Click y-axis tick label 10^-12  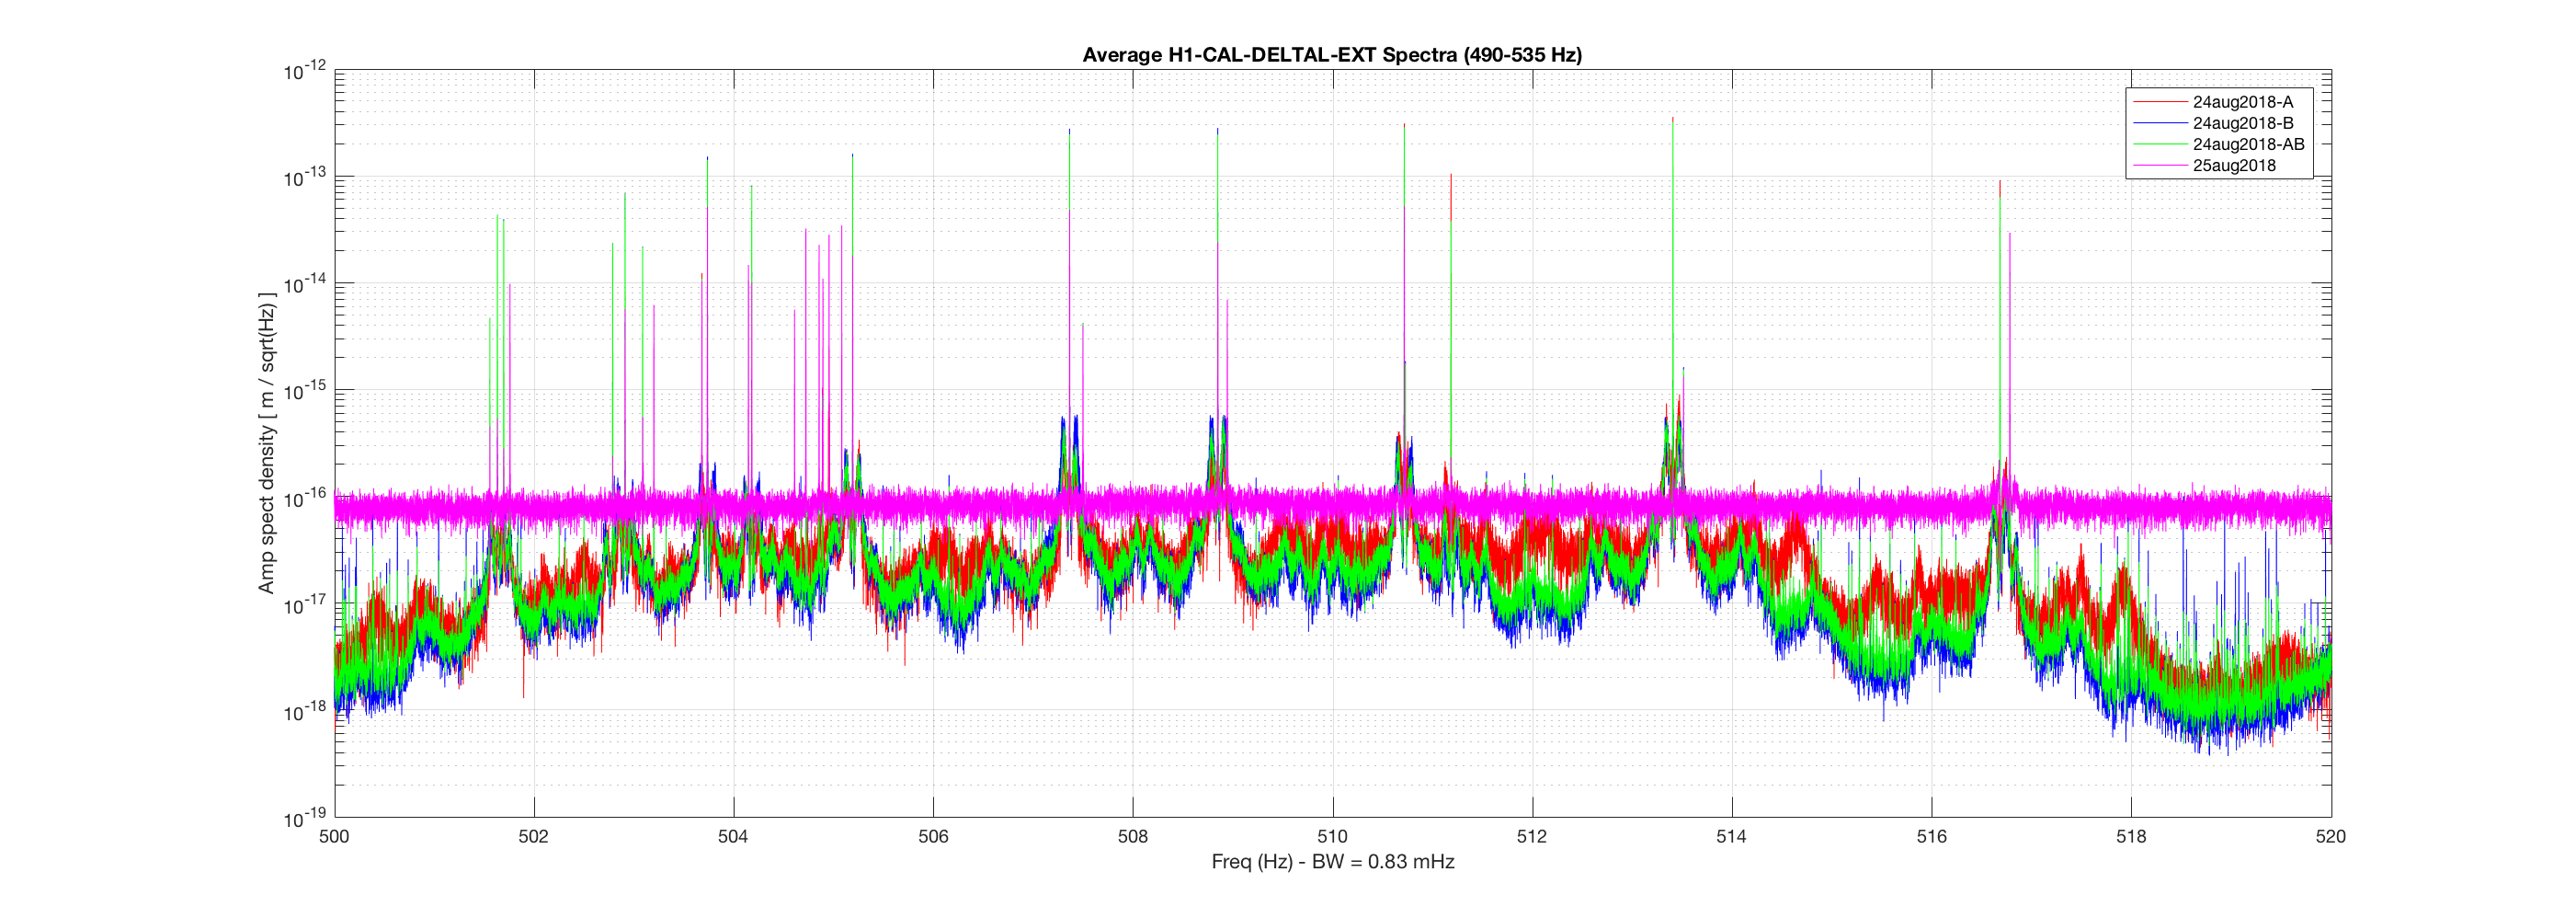[305, 71]
